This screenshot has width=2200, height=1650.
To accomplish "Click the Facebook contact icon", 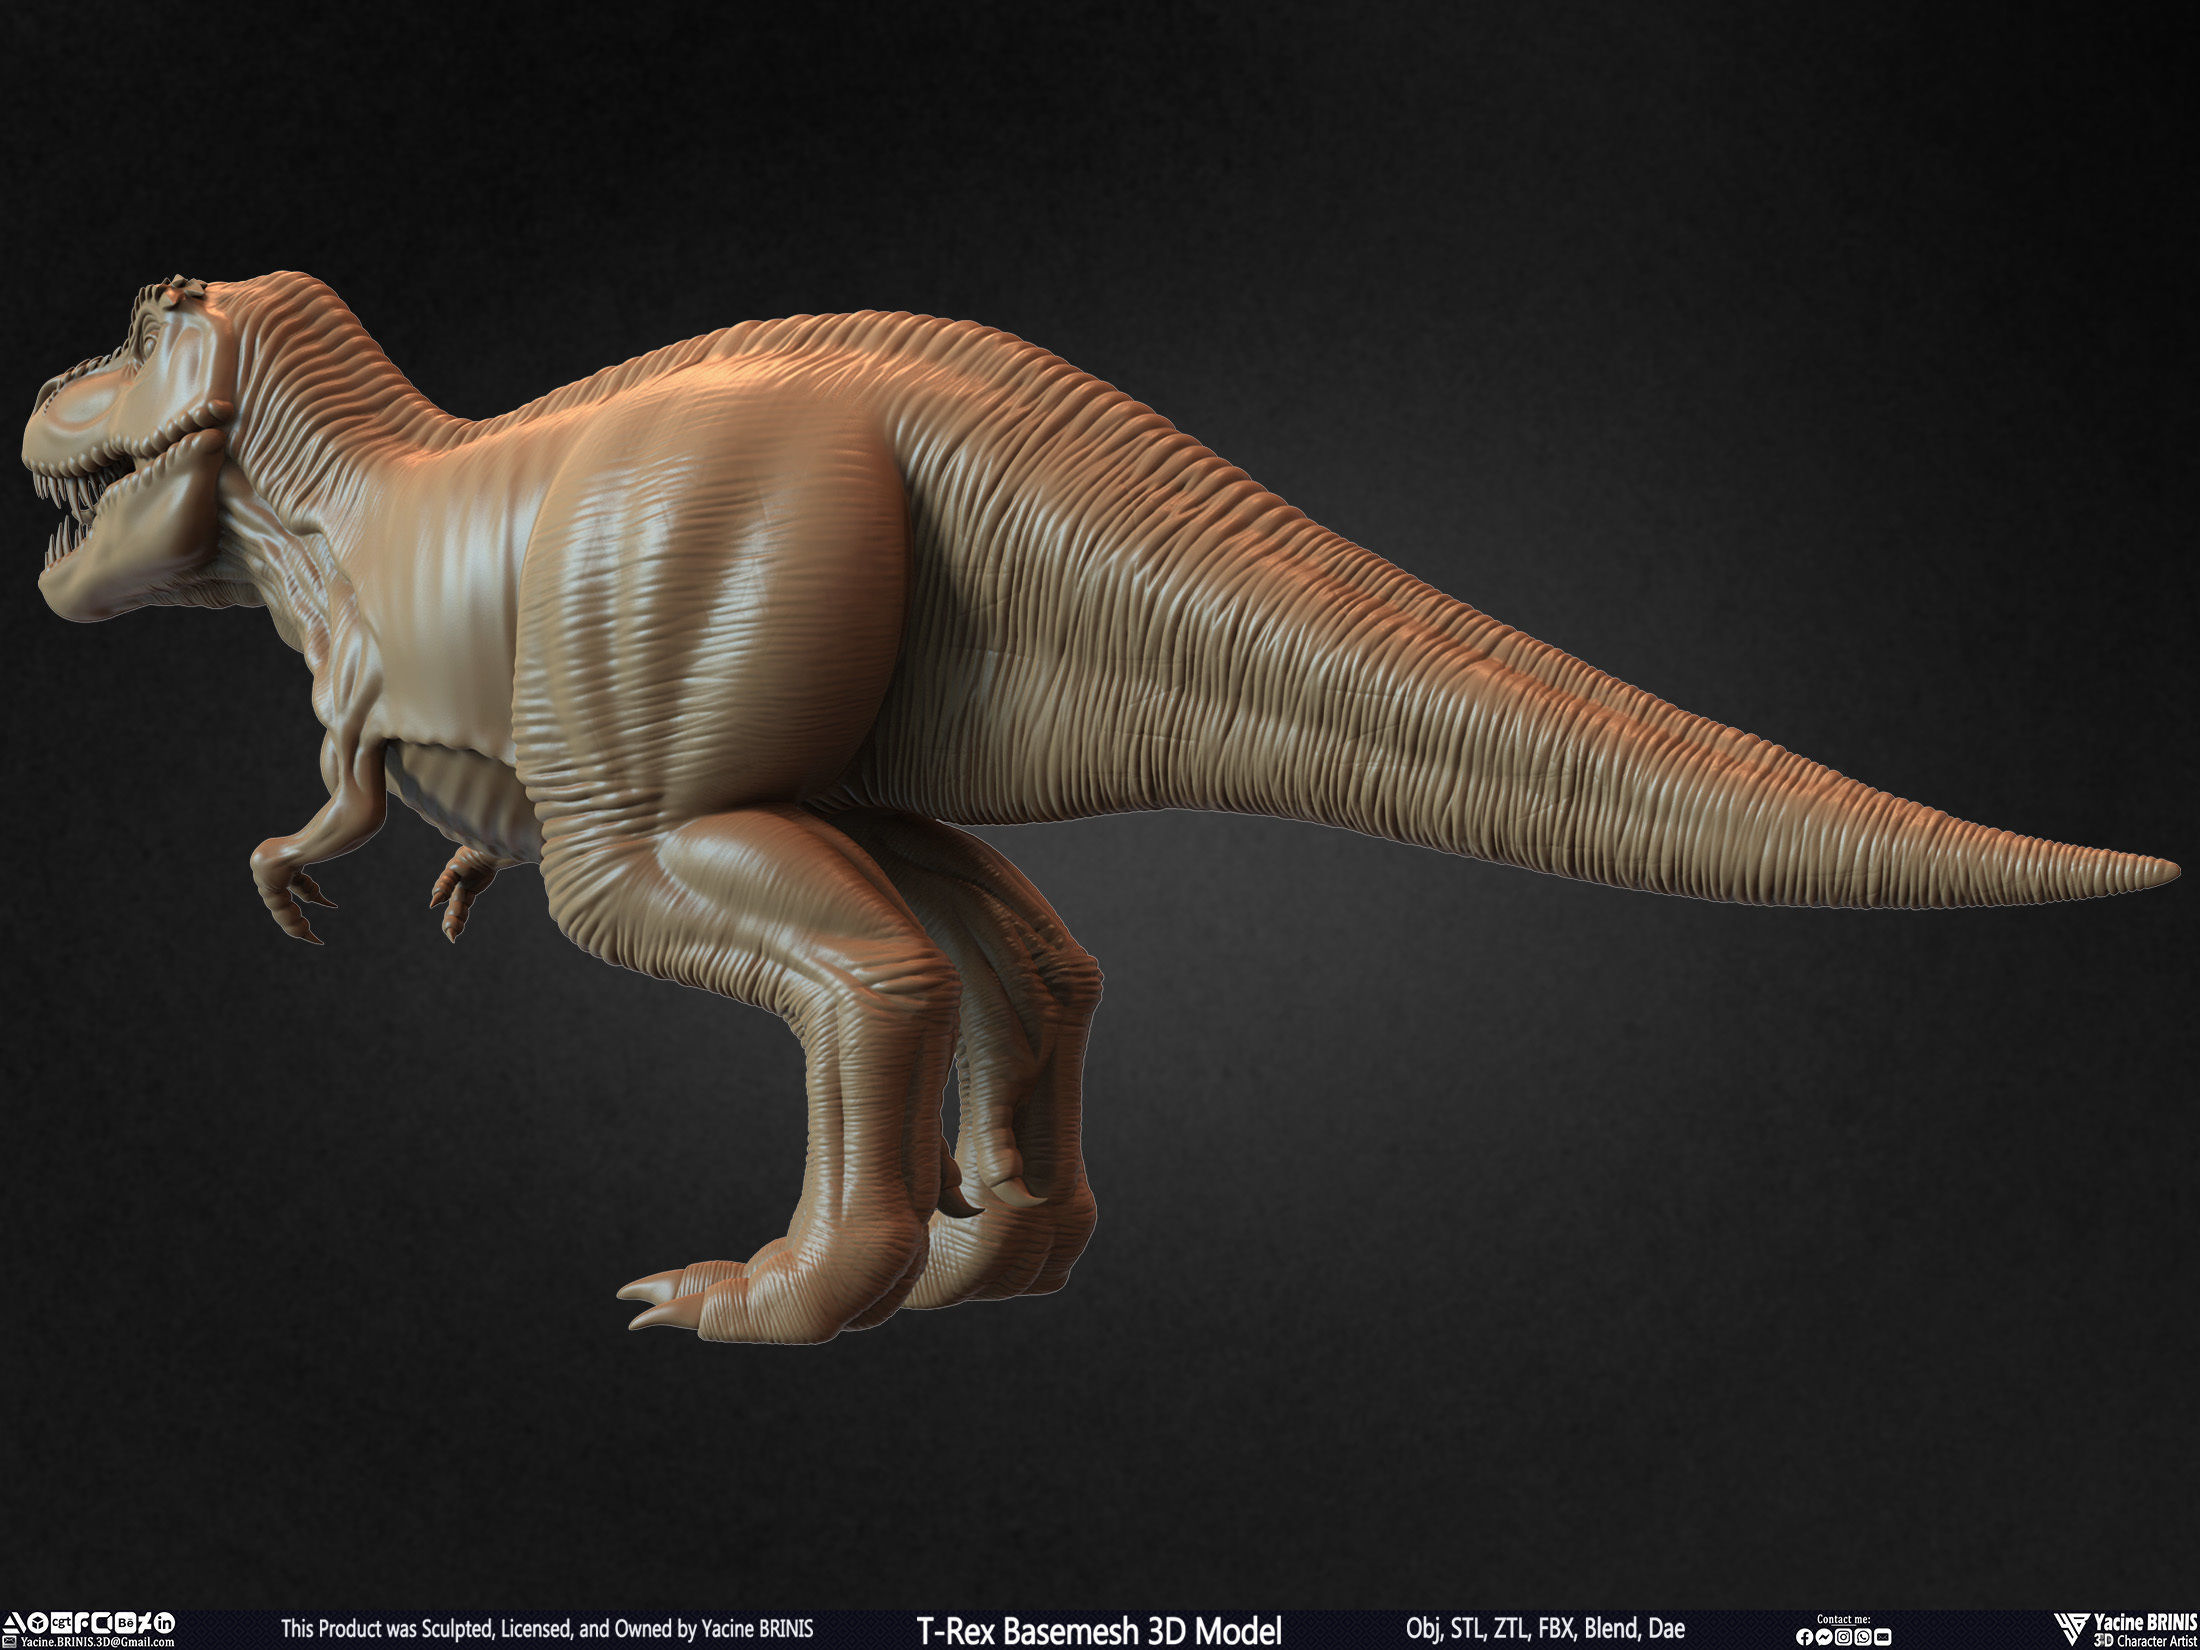I will 1805,1637.
